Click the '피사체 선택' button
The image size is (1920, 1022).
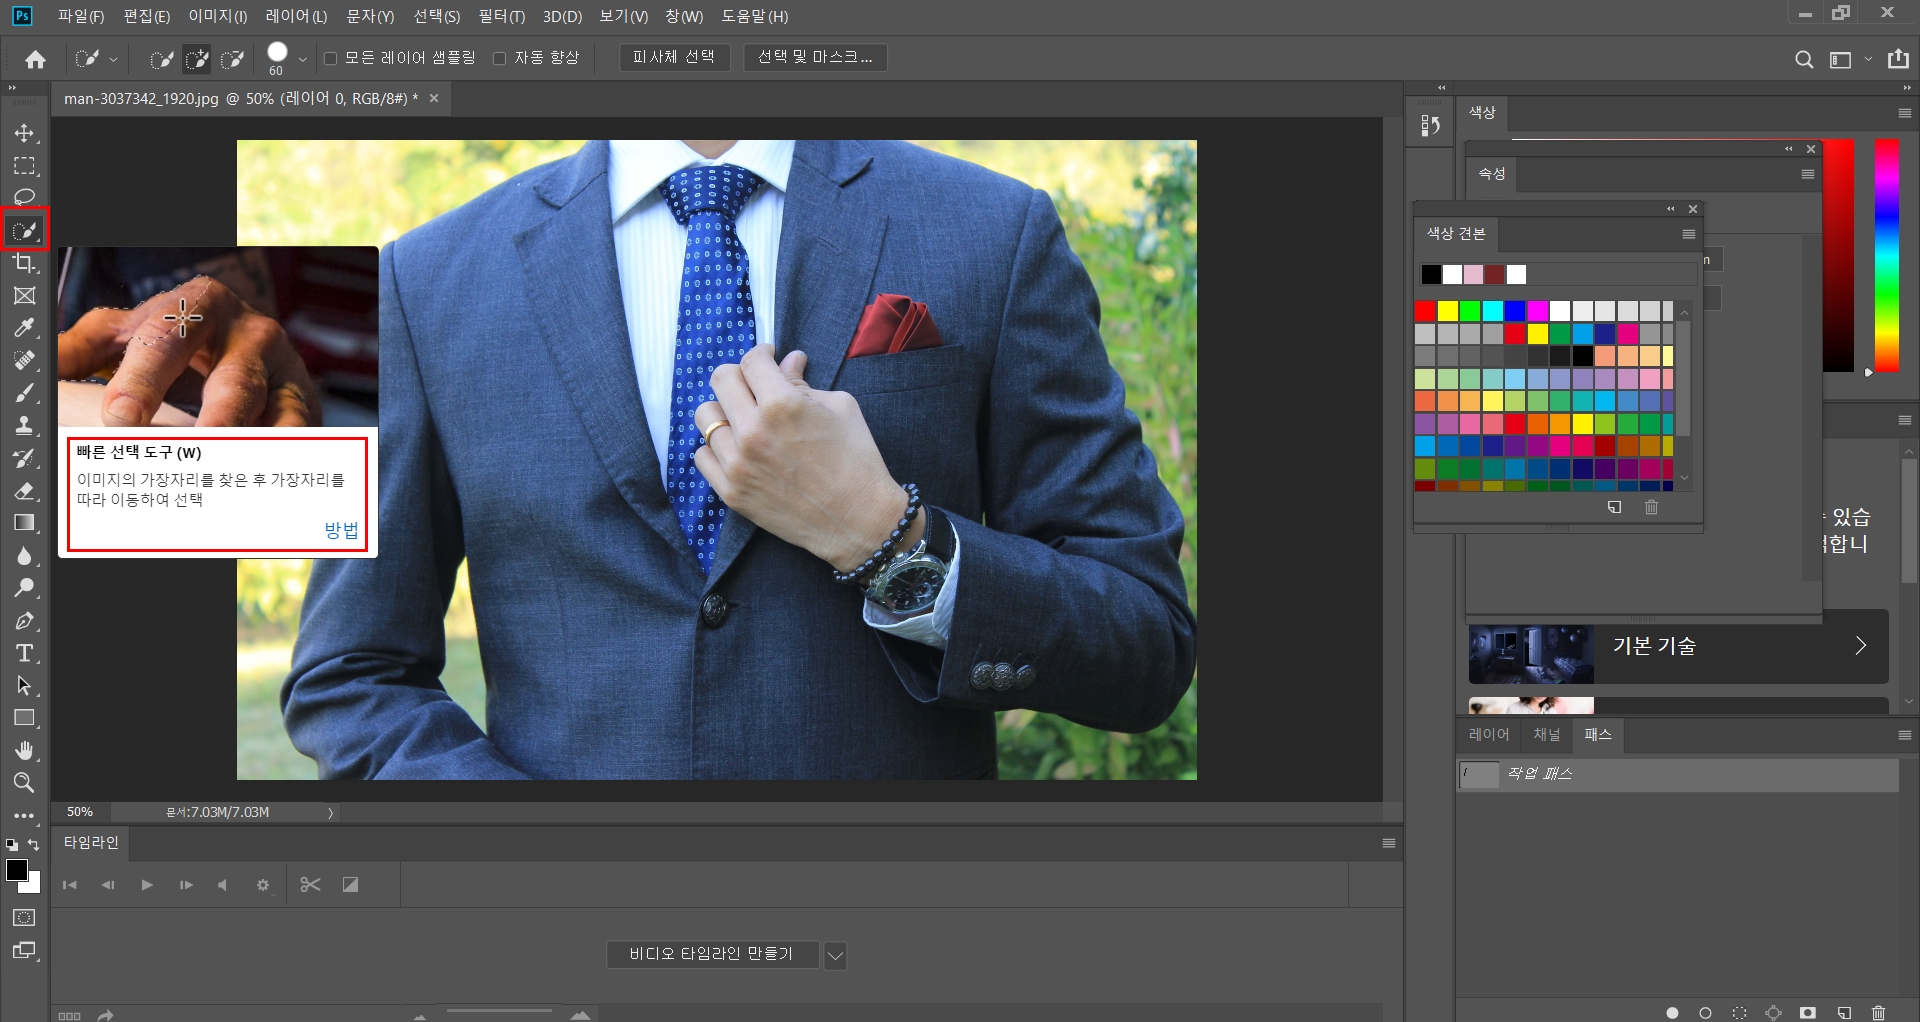pyautogui.click(x=674, y=58)
